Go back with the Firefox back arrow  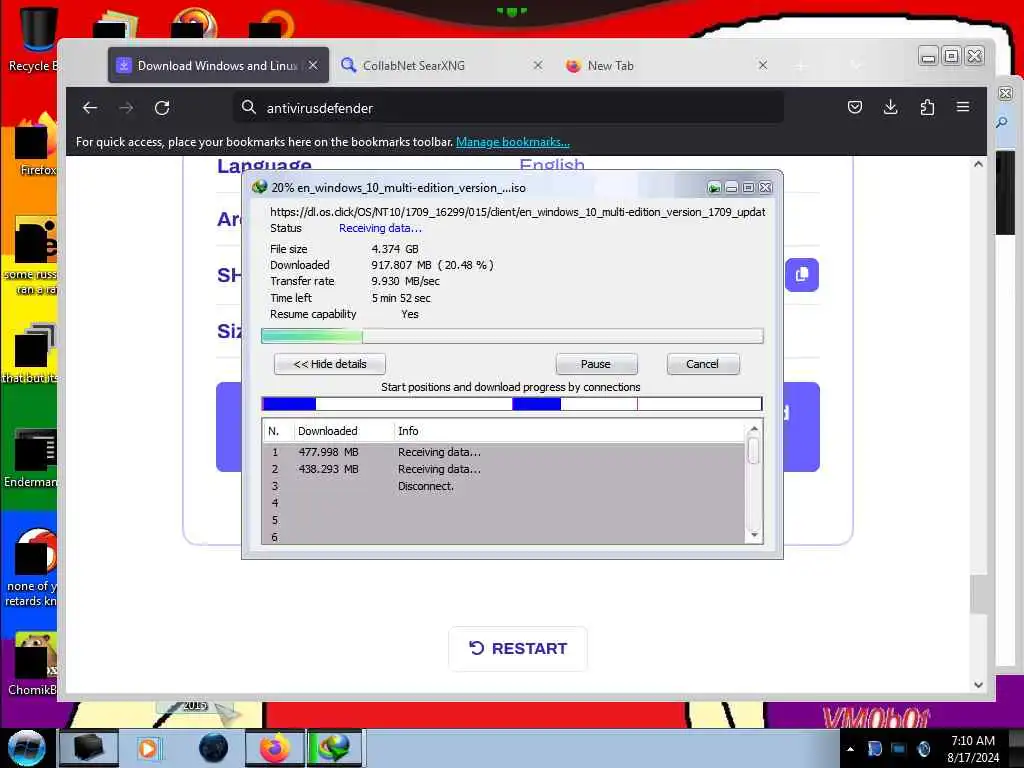click(x=89, y=108)
